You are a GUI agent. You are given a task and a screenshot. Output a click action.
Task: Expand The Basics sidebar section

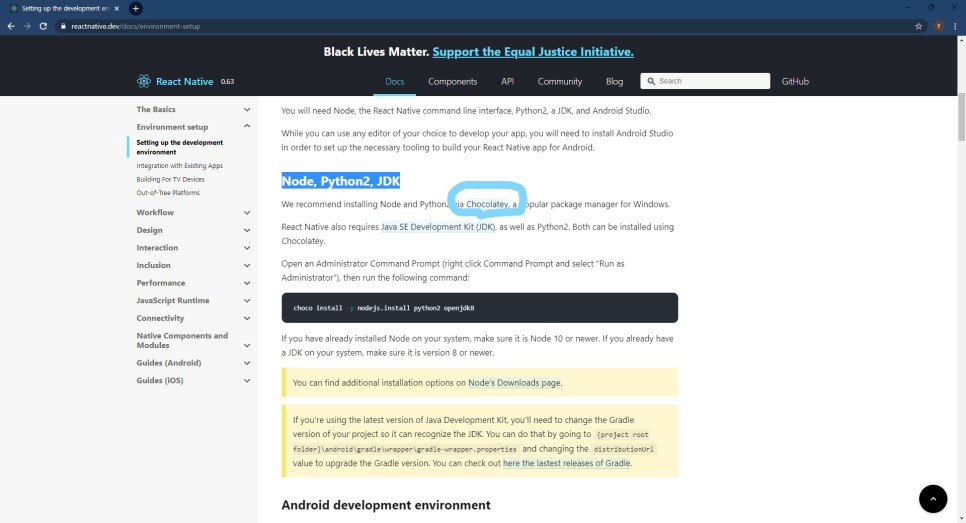[x=192, y=109]
